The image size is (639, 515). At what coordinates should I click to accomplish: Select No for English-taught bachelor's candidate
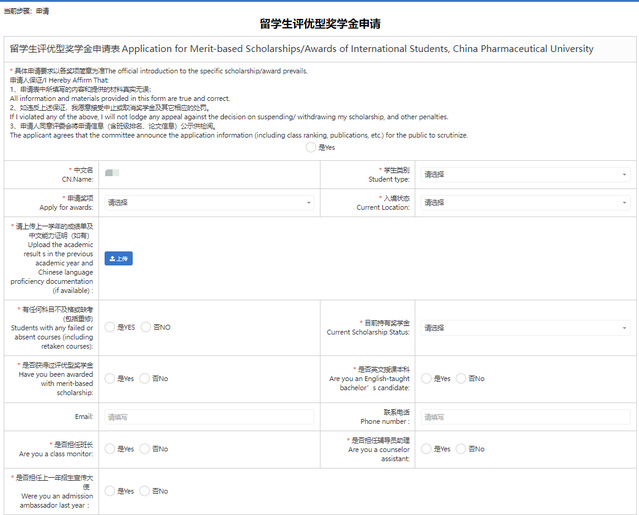pyautogui.click(x=462, y=379)
